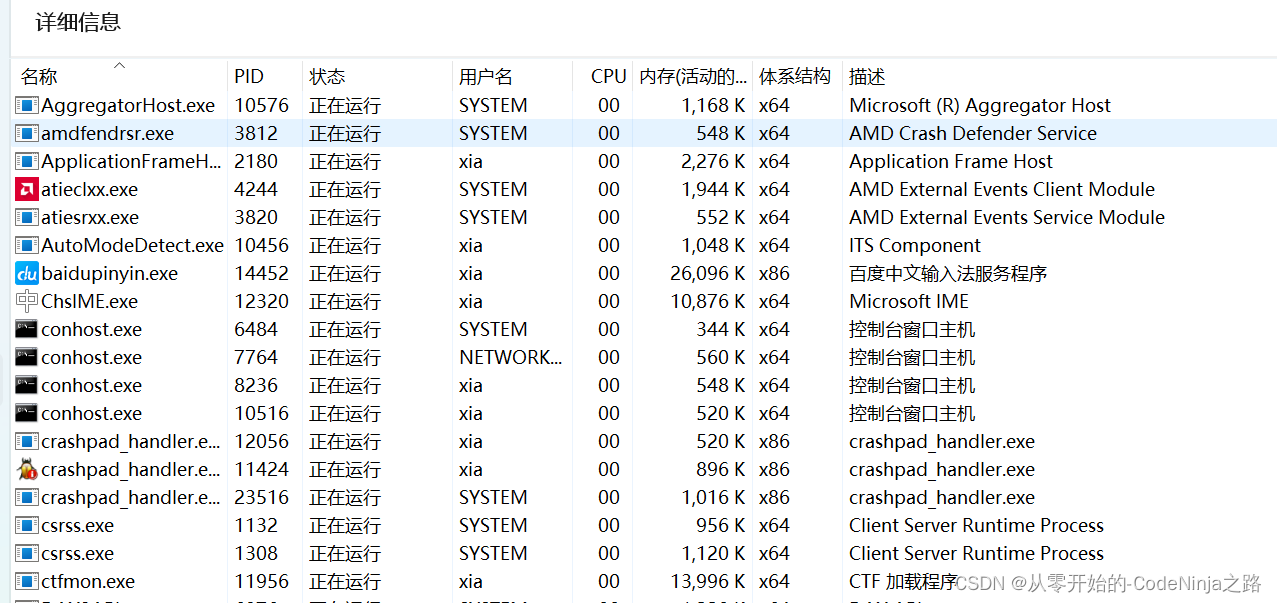Image resolution: width=1277 pixels, height=603 pixels.
Task: Select the atieclxx.exe process name
Action: click(x=90, y=189)
